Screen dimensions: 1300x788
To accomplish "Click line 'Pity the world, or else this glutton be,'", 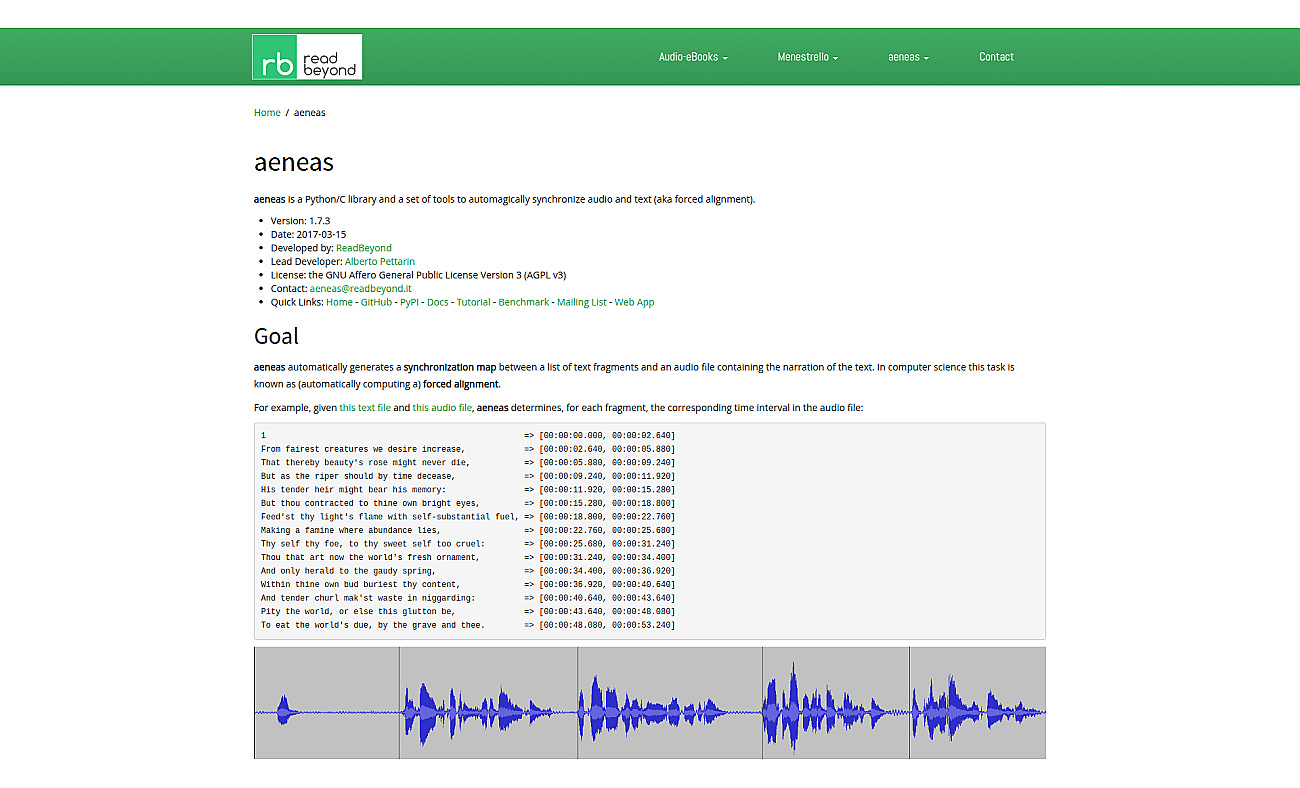I will point(358,611).
